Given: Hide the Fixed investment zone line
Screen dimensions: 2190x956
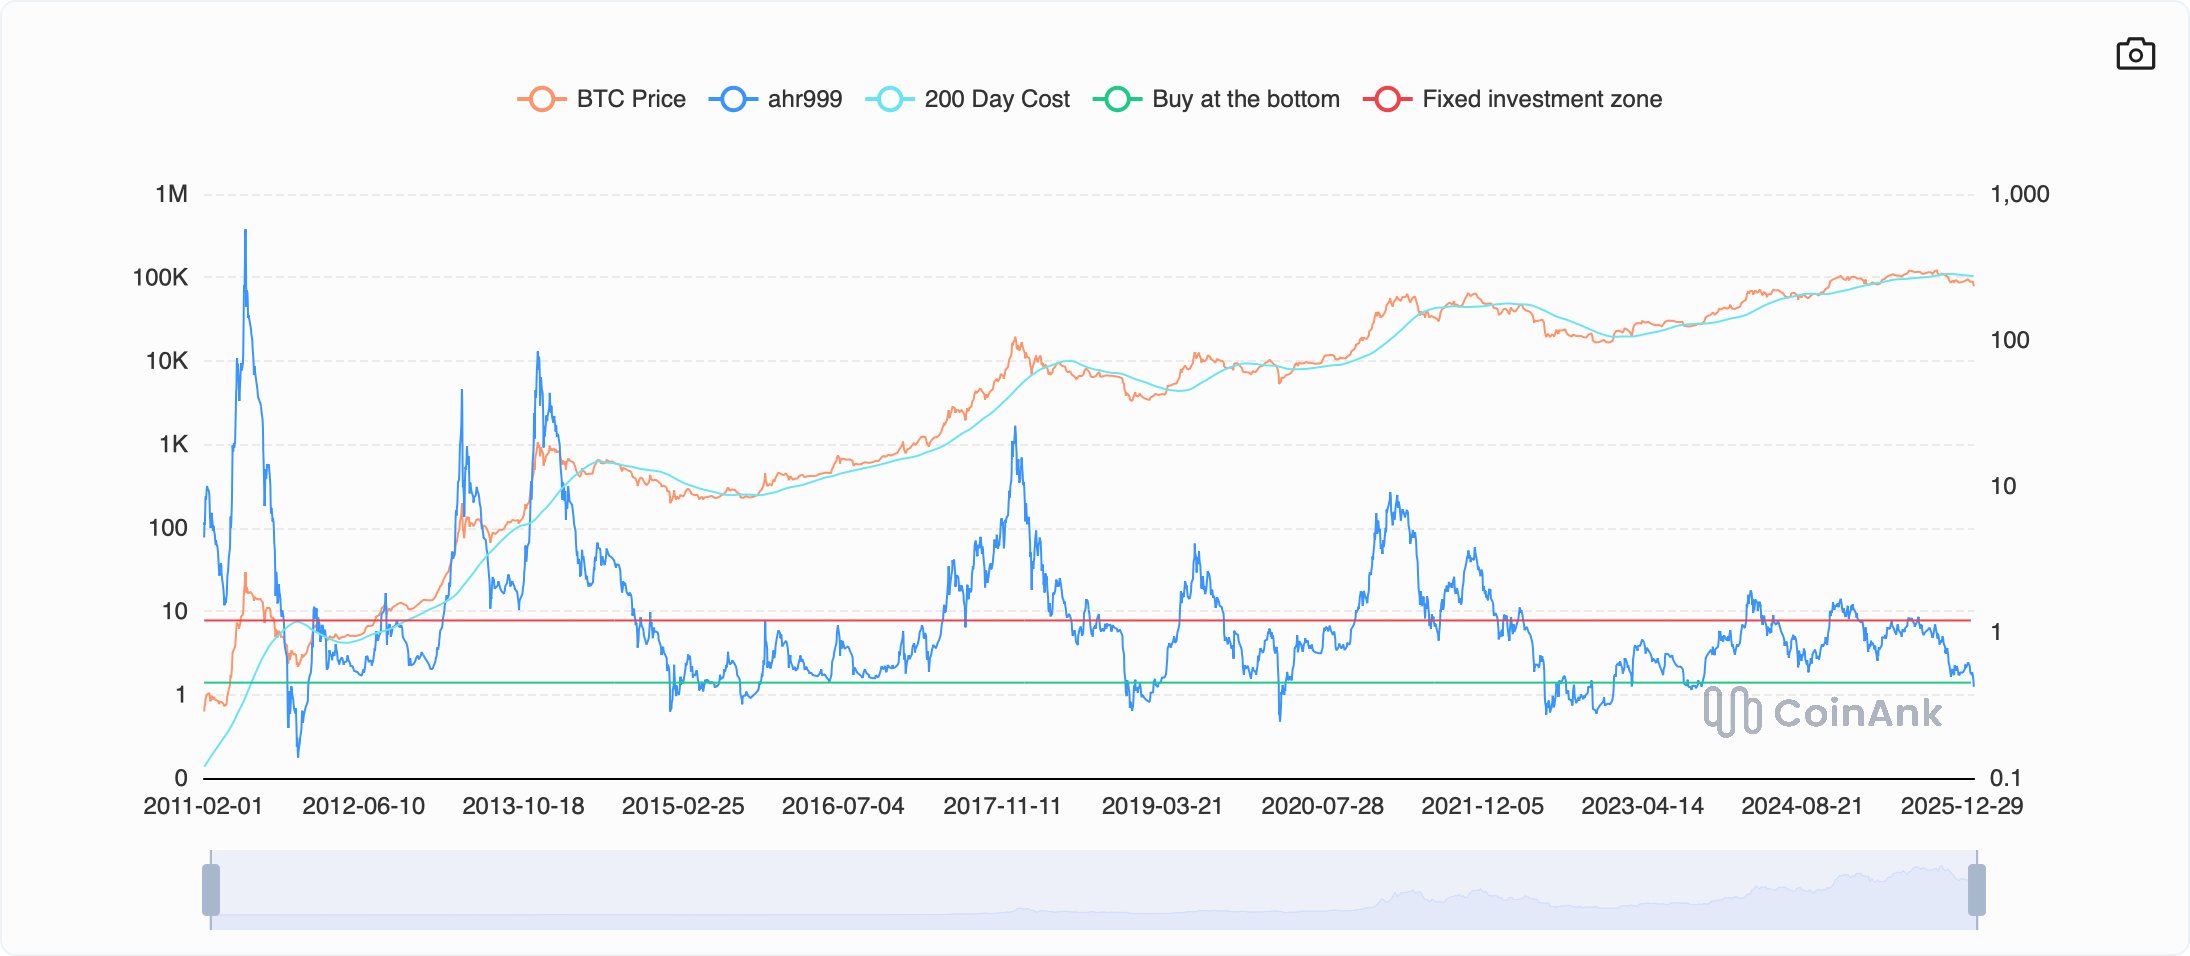Looking at the screenshot, I should pos(1512,99).
